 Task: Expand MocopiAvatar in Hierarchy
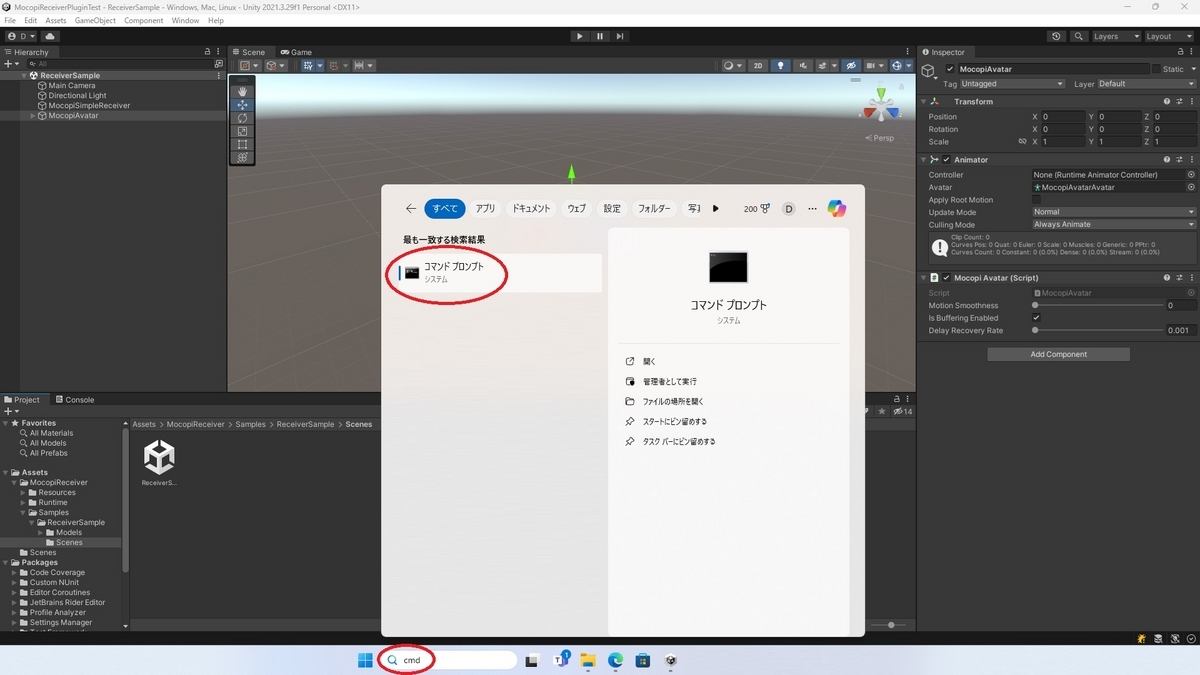[x=33, y=115]
